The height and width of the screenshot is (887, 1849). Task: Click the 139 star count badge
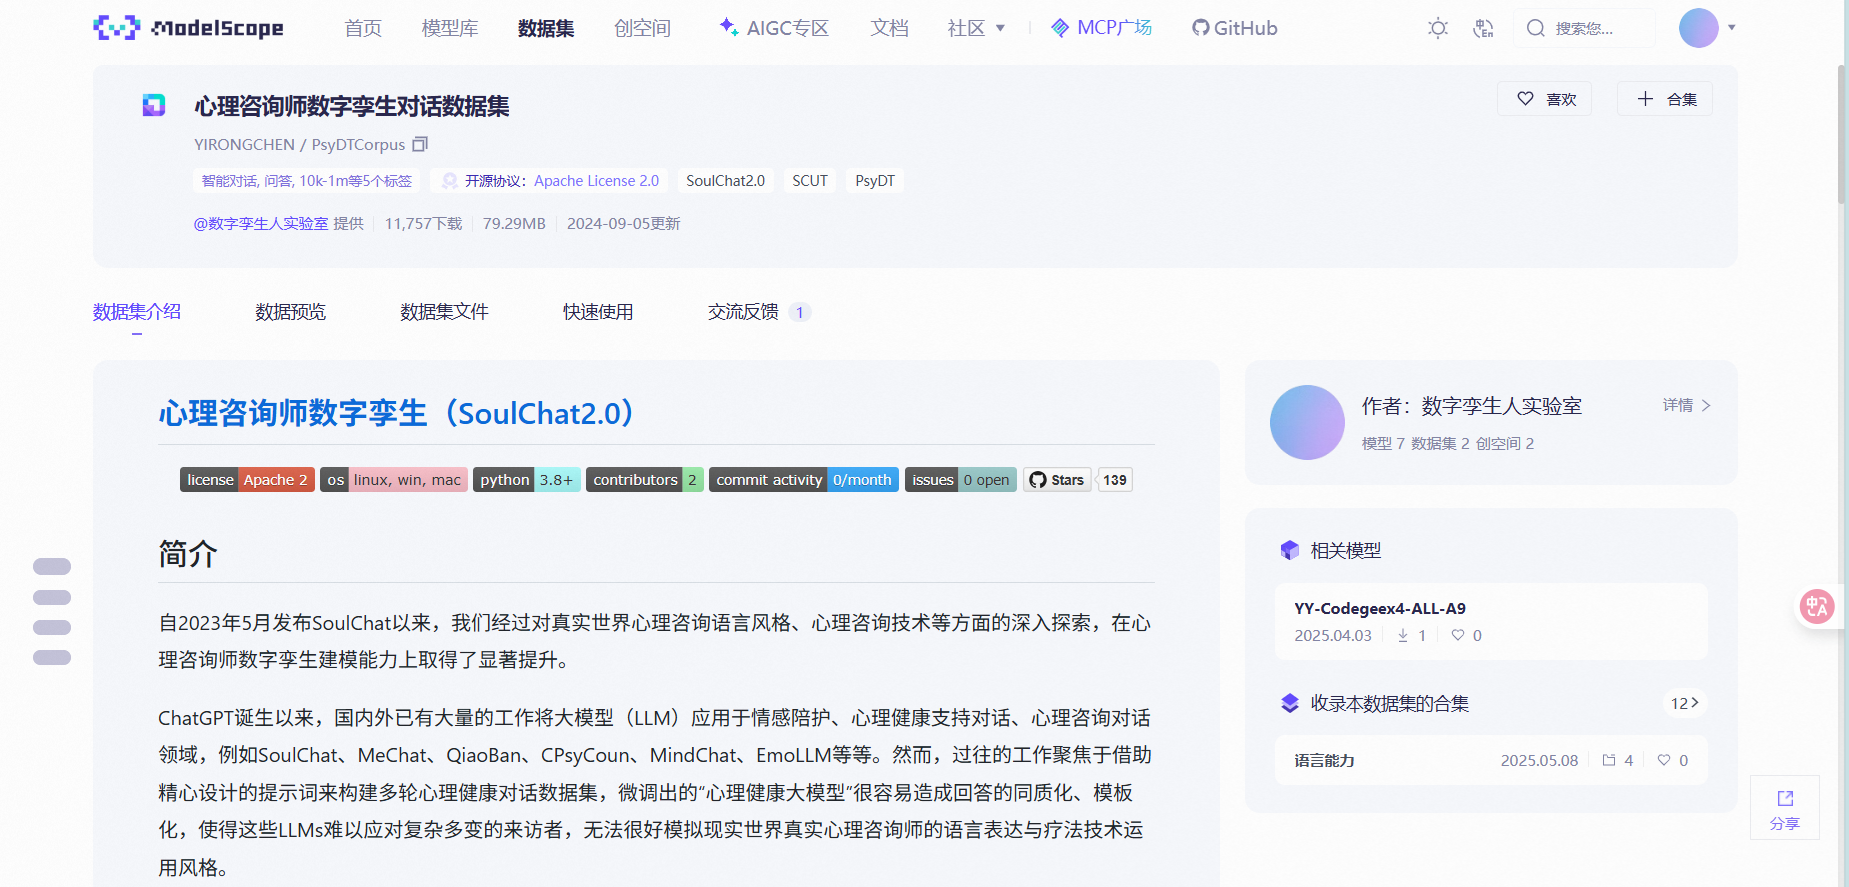pos(1115,480)
